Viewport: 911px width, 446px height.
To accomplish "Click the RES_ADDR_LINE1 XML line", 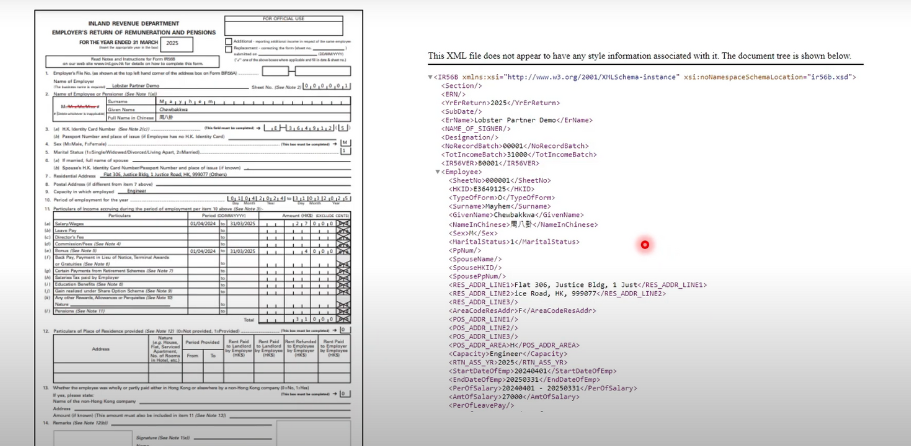I will pyautogui.click(x=578, y=285).
